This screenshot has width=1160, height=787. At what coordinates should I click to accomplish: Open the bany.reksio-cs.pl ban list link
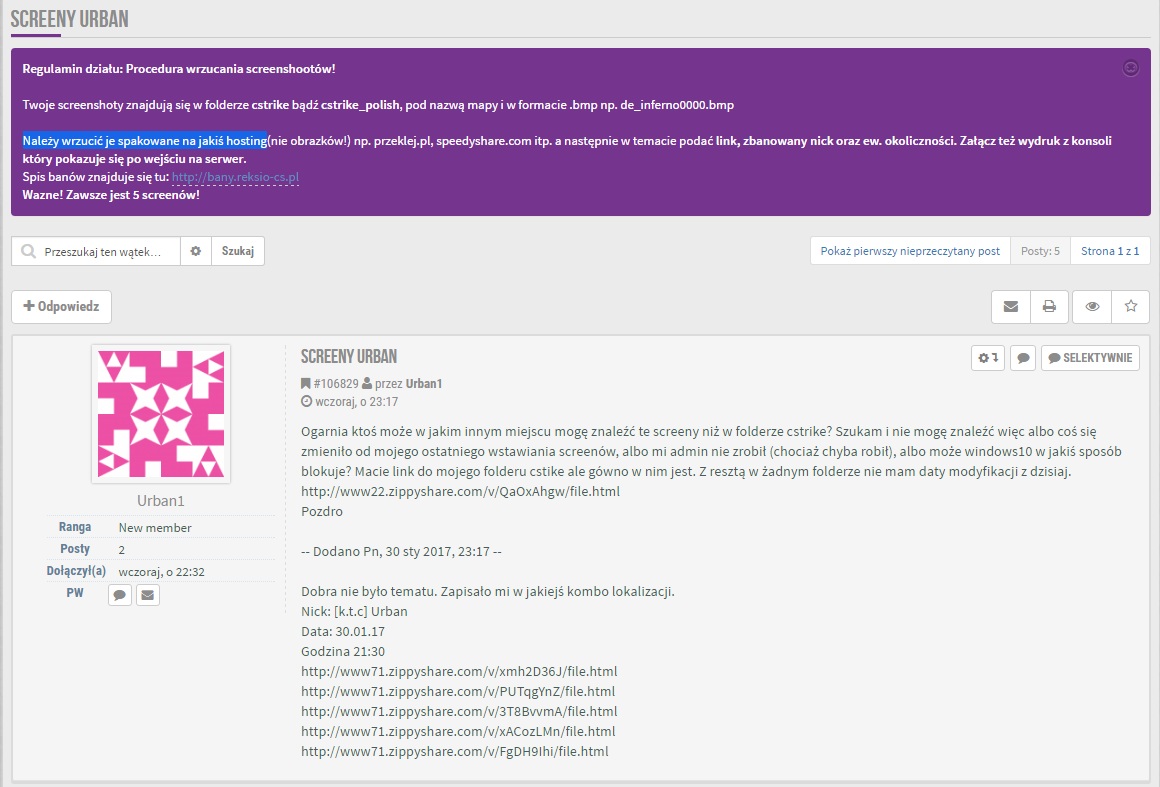pyautogui.click(x=235, y=177)
